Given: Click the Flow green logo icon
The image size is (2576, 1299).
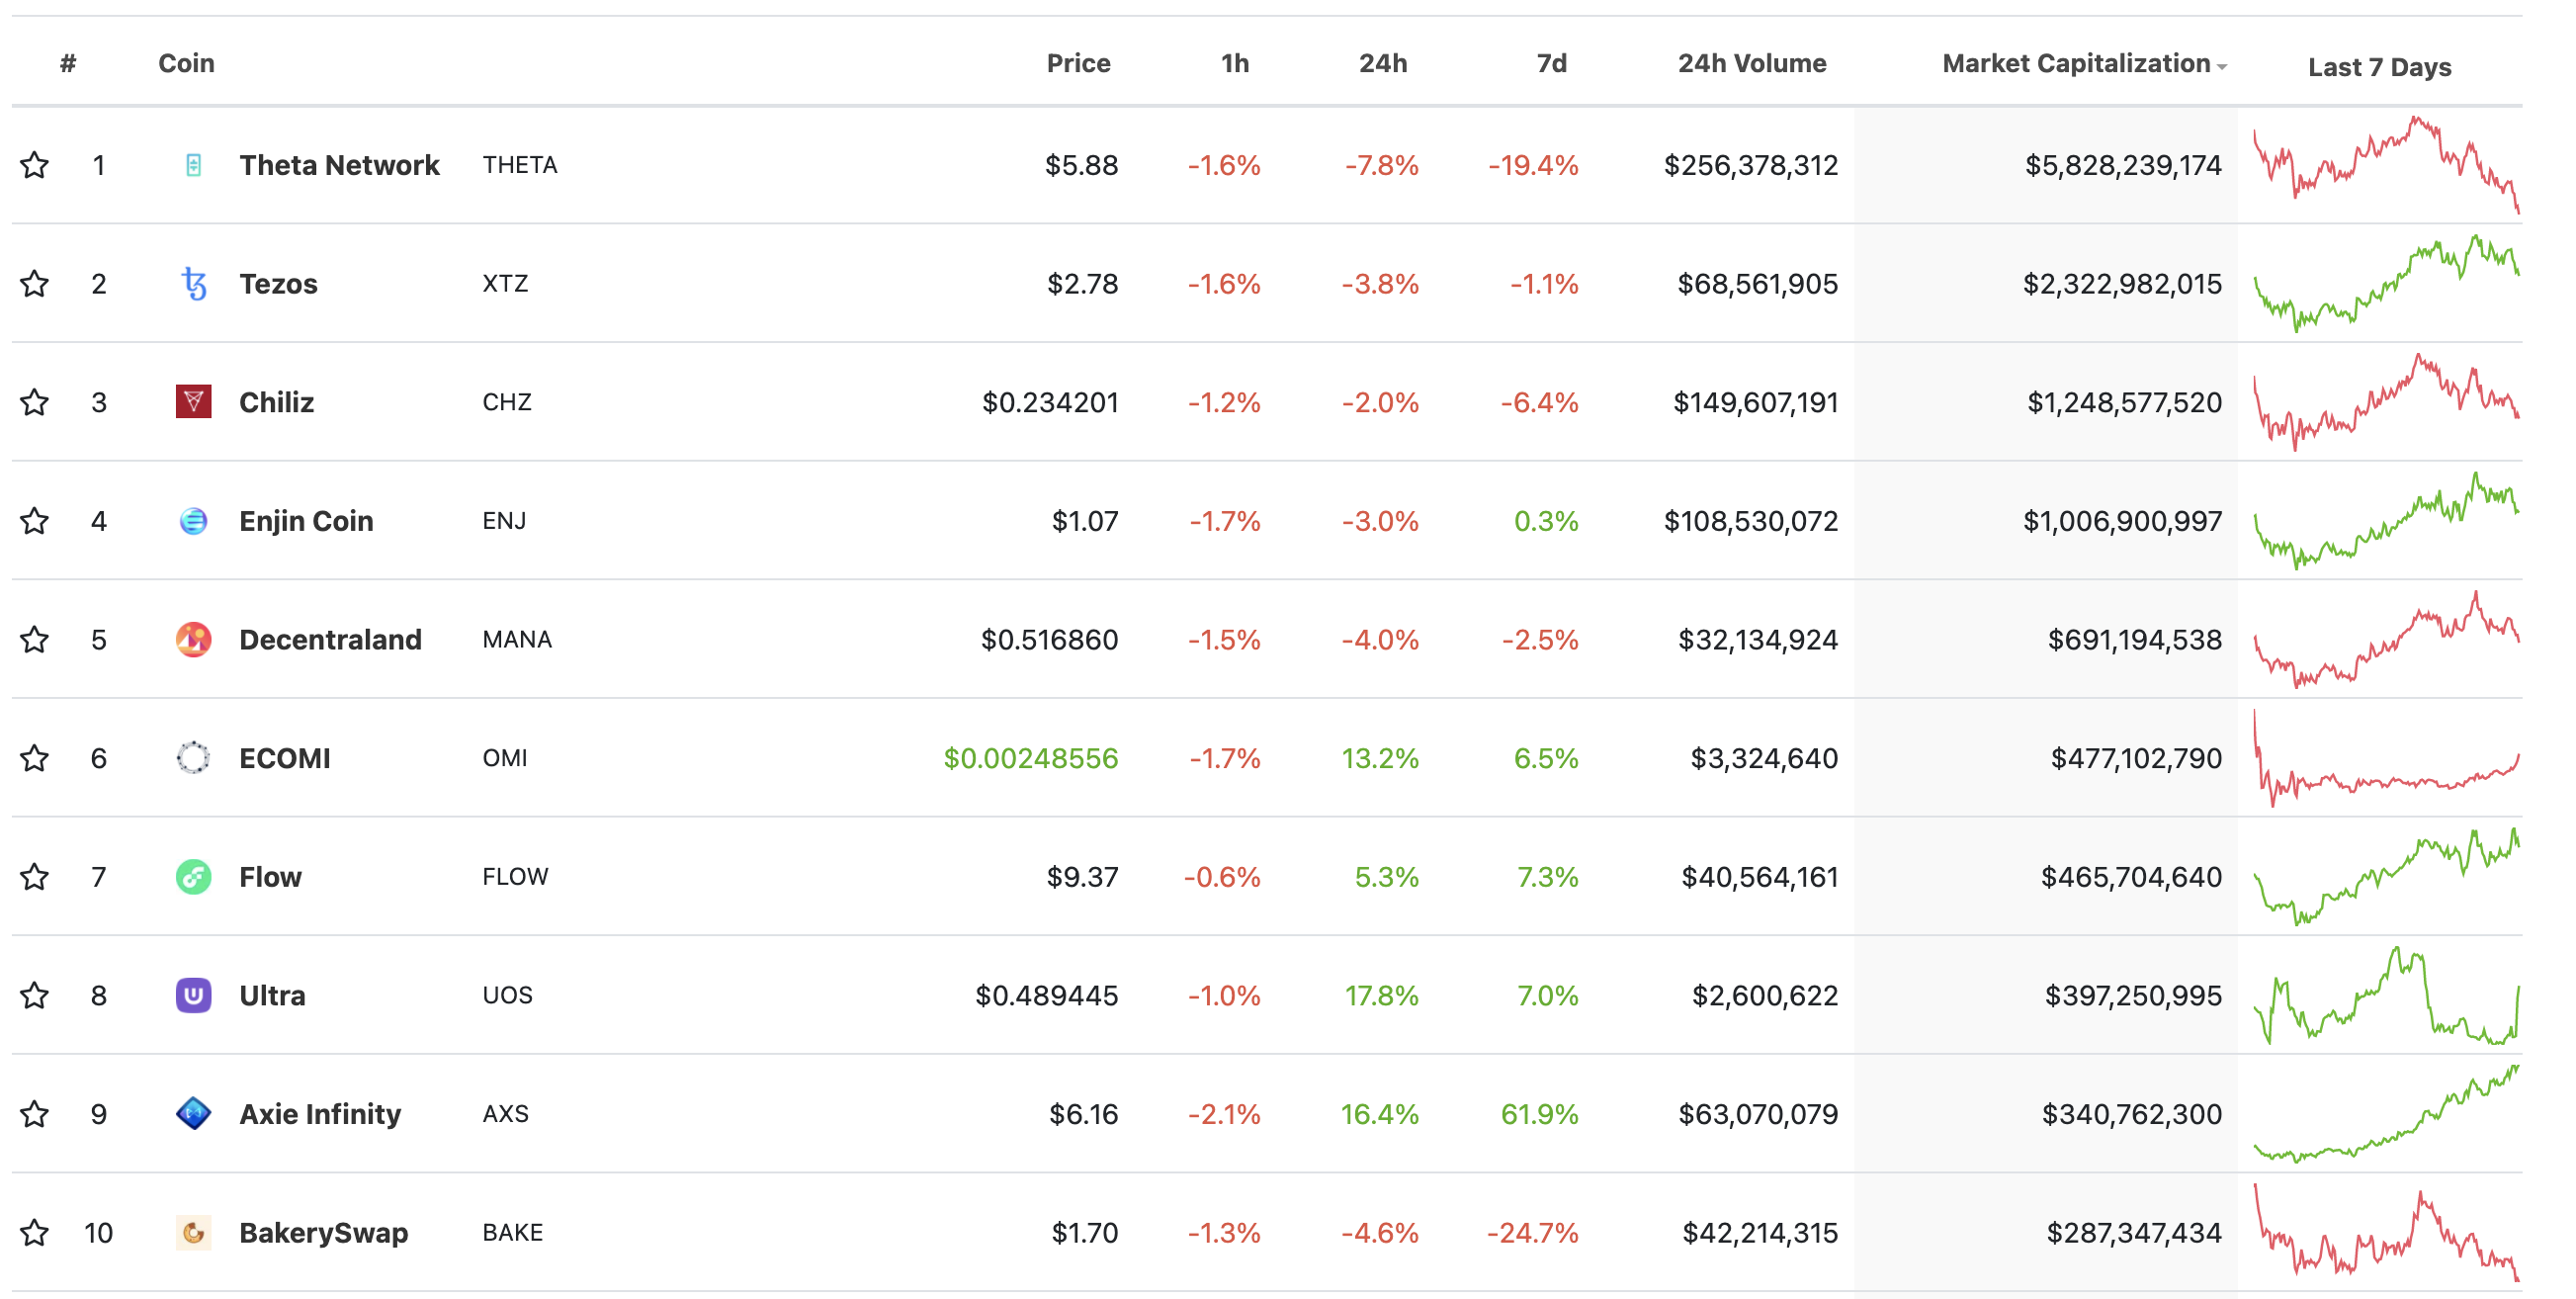Looking at the screenshot, I should (193, 877).
